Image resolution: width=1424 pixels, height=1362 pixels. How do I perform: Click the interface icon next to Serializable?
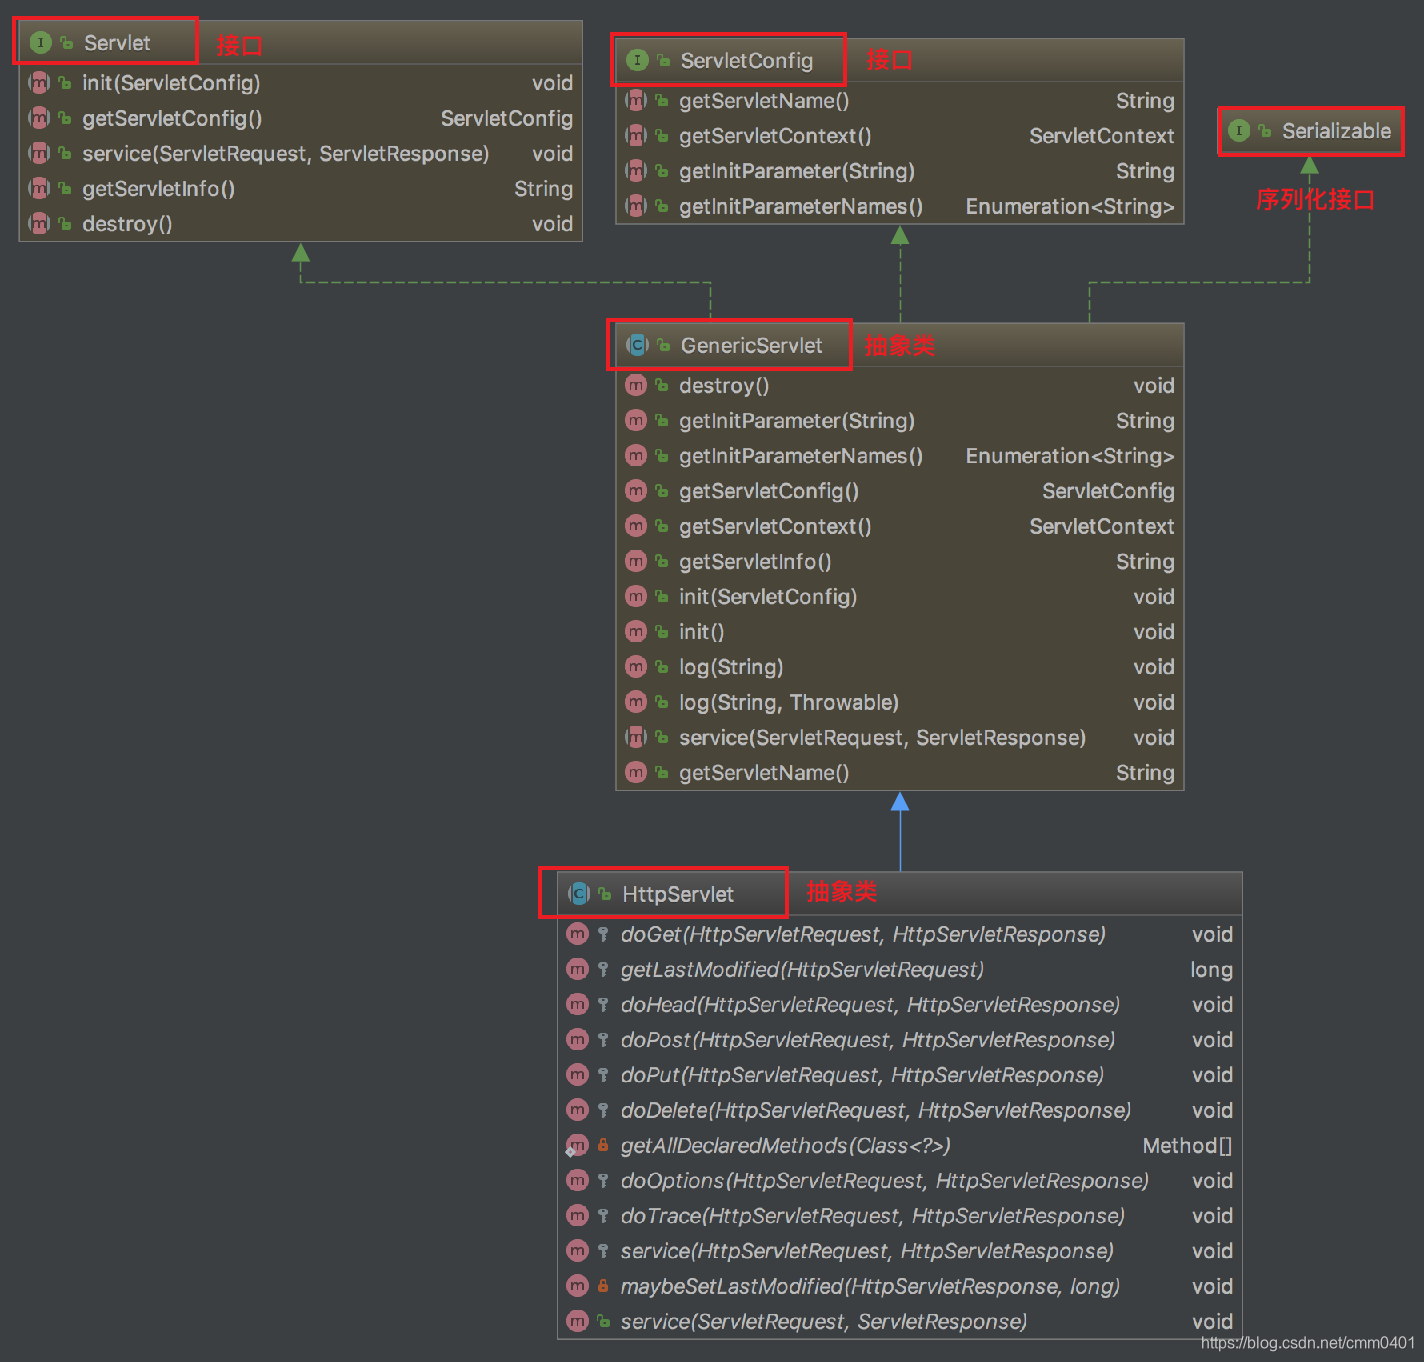(x=1239, y=131)
